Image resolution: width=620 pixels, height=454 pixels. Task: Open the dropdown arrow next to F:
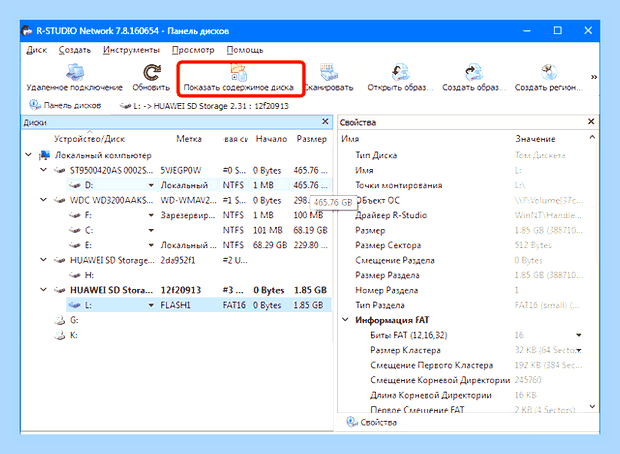click(x=151, y=215)
